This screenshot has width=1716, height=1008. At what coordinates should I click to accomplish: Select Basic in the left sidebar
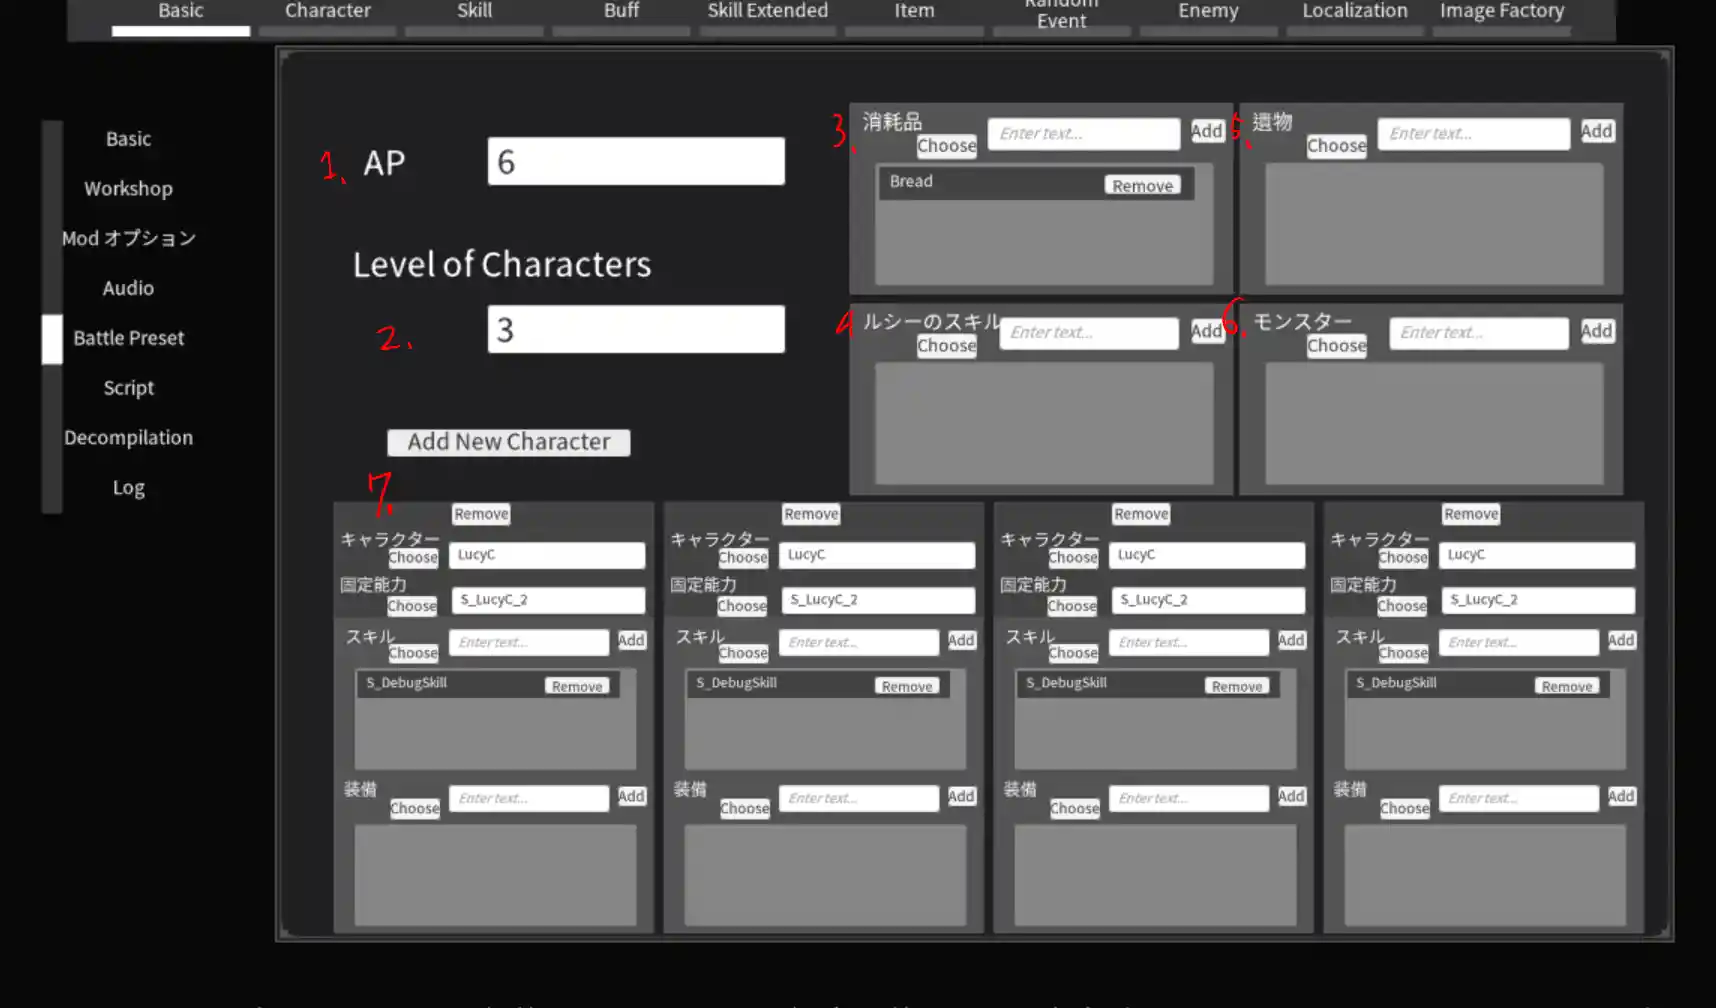pyautogui.click(x=128, y=139)
